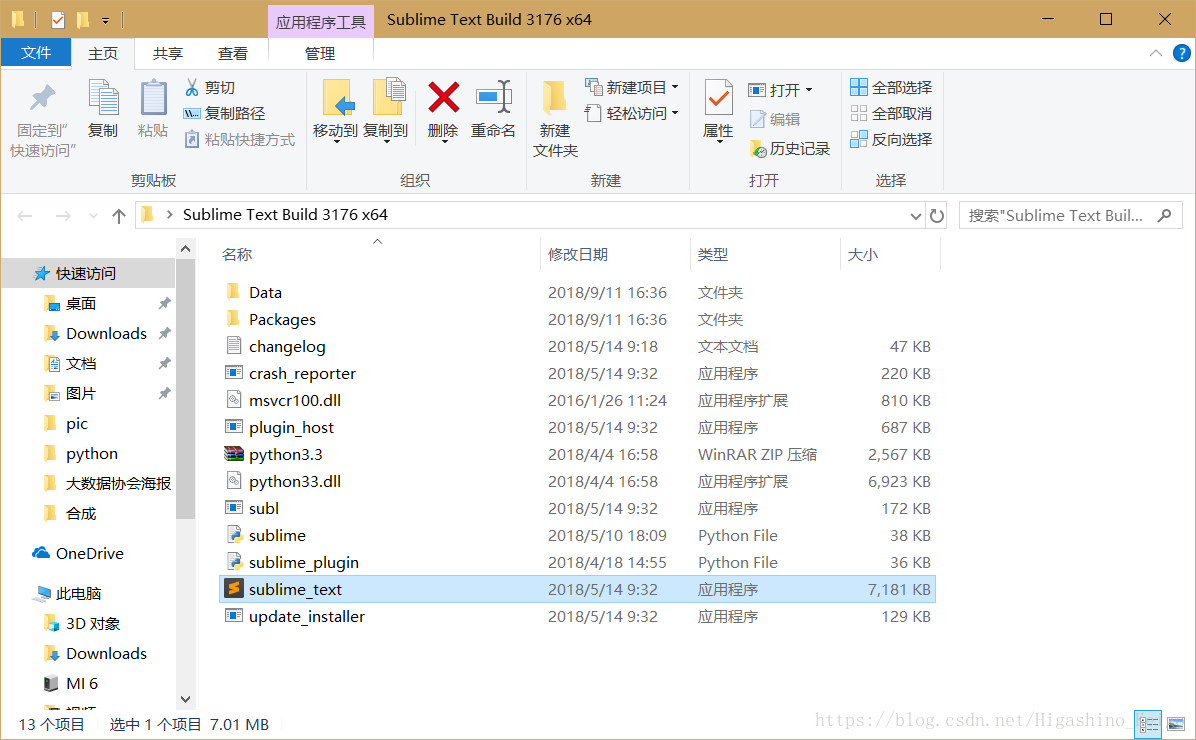The width and height of the screenshot is (1196, 740).
Task: Select the 应用程序工具 contextual tab
Action: pos(320,21)
